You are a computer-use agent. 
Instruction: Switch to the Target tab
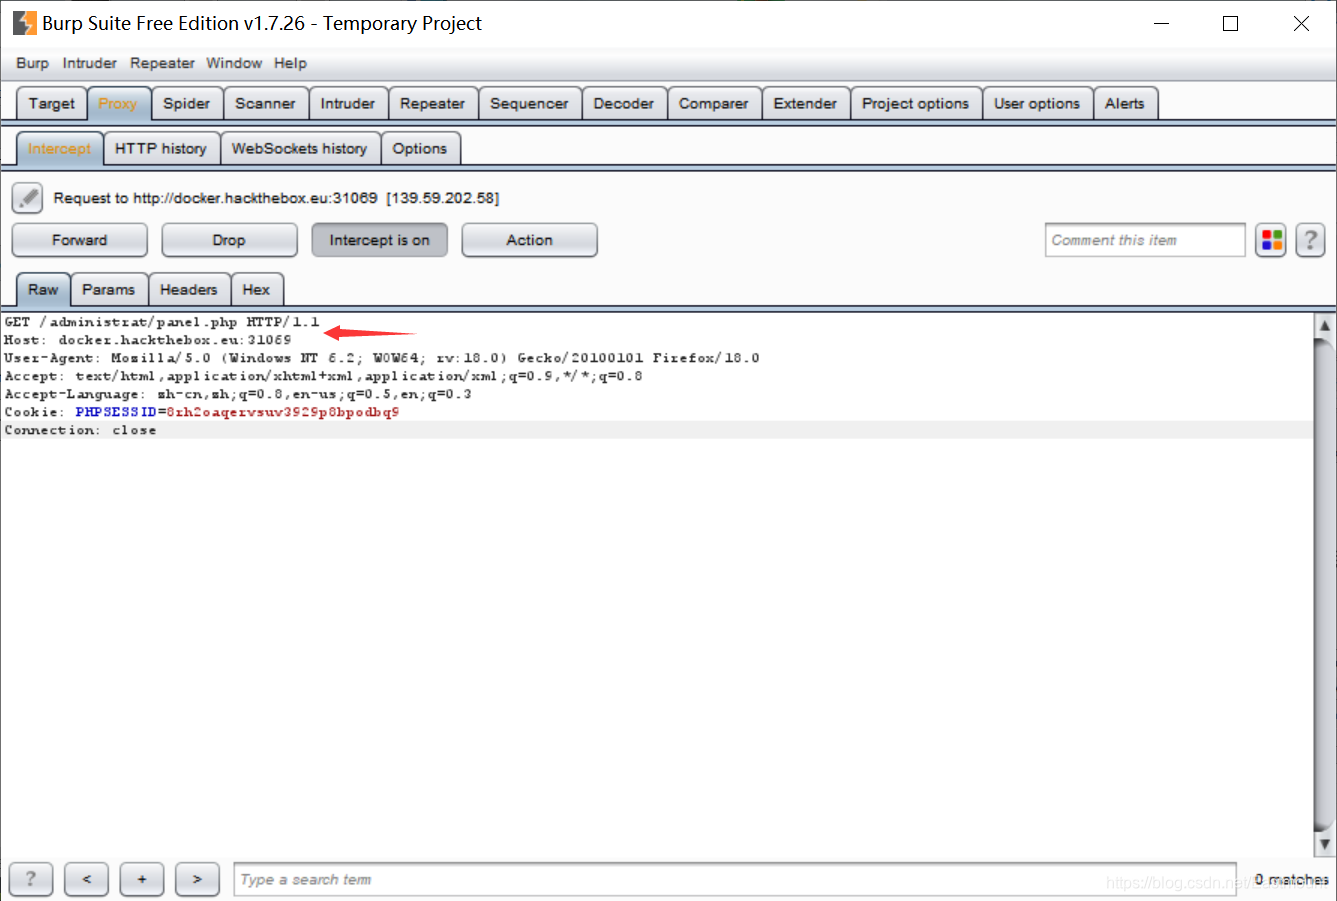52,104
